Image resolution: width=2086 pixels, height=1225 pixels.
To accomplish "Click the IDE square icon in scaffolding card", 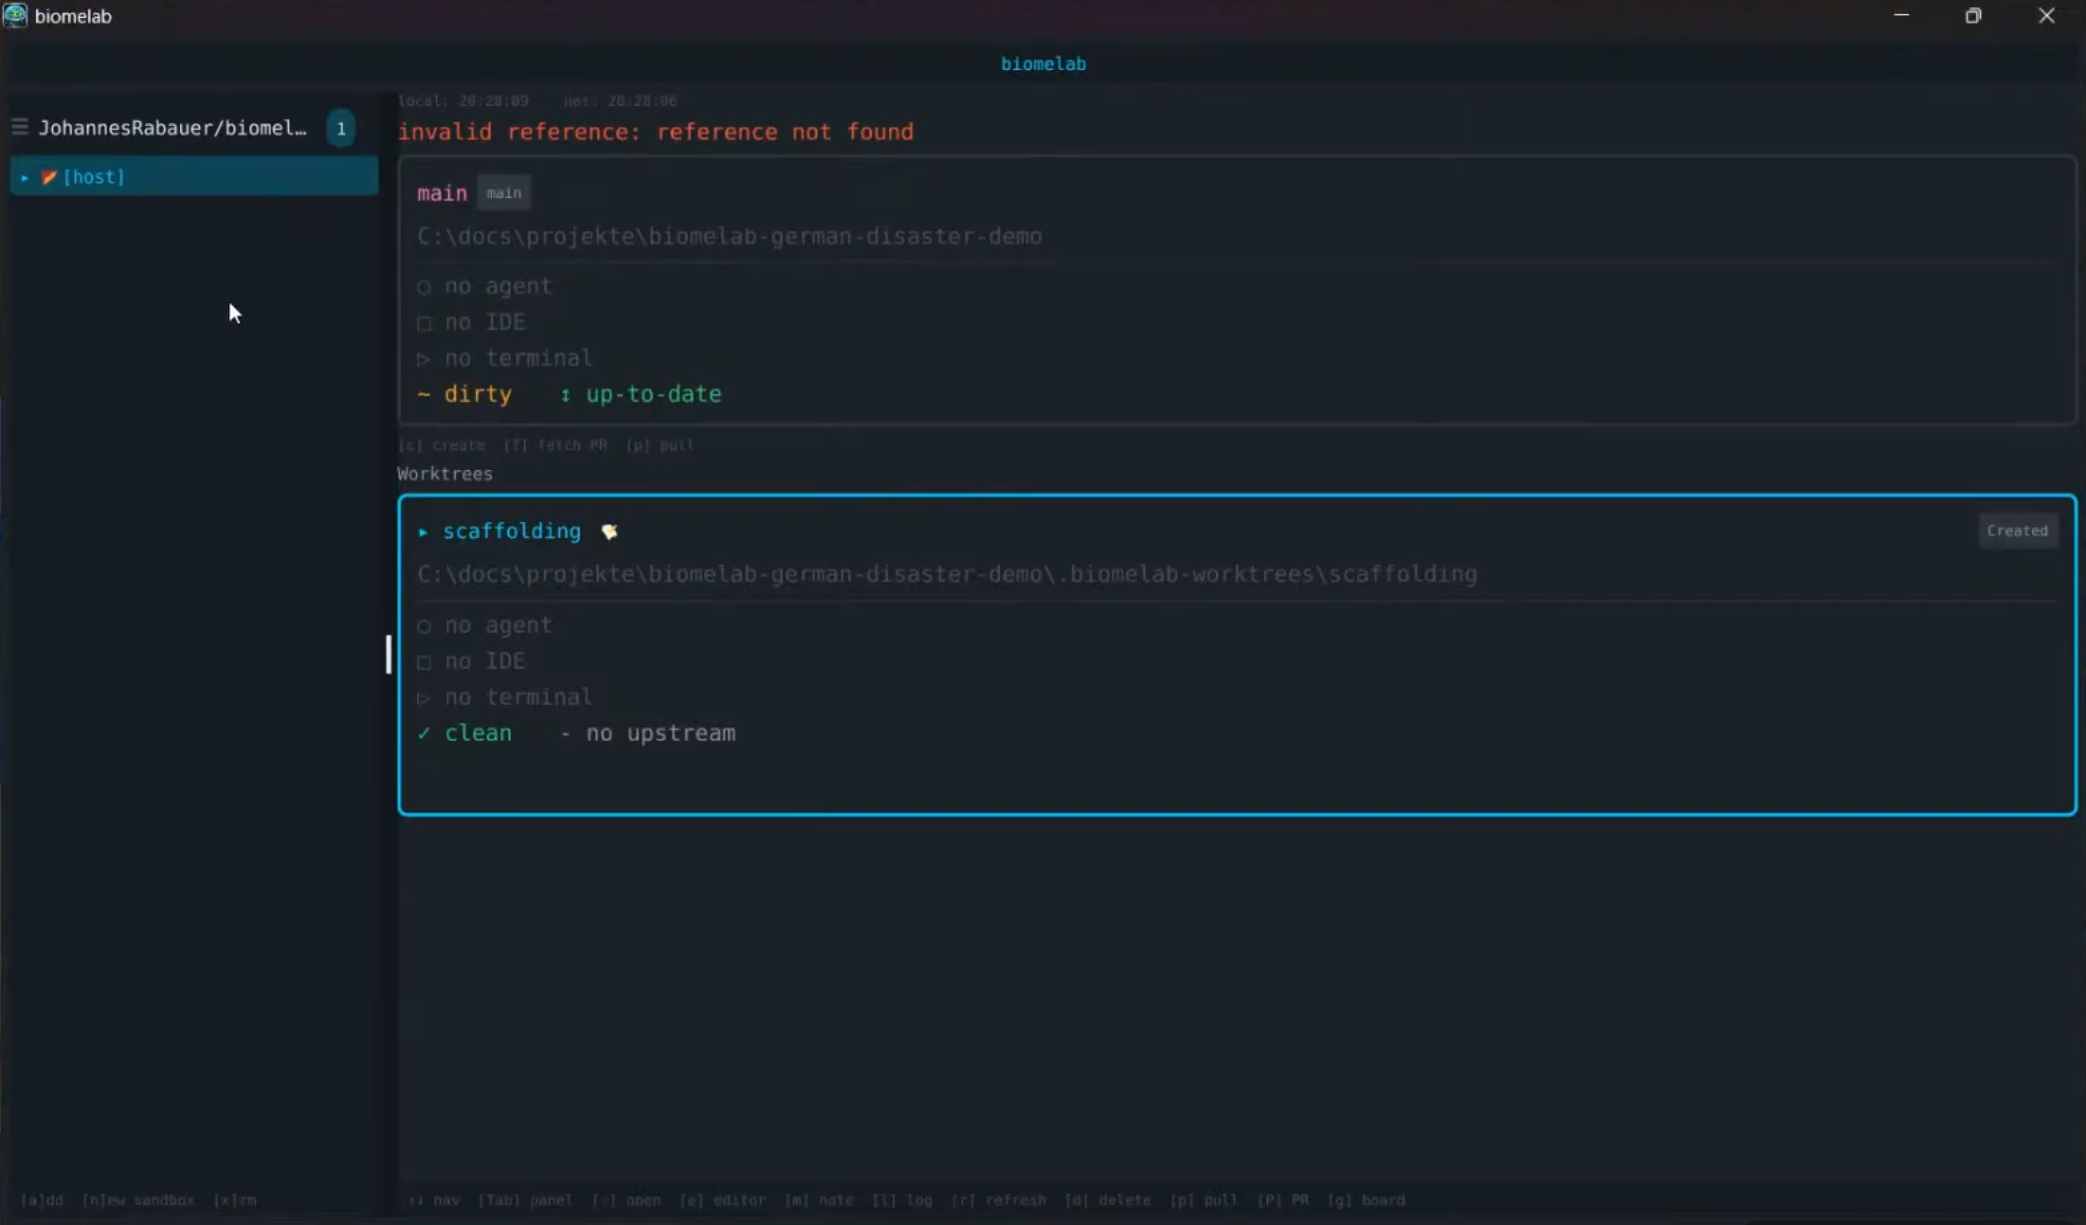I will point(424,662).
